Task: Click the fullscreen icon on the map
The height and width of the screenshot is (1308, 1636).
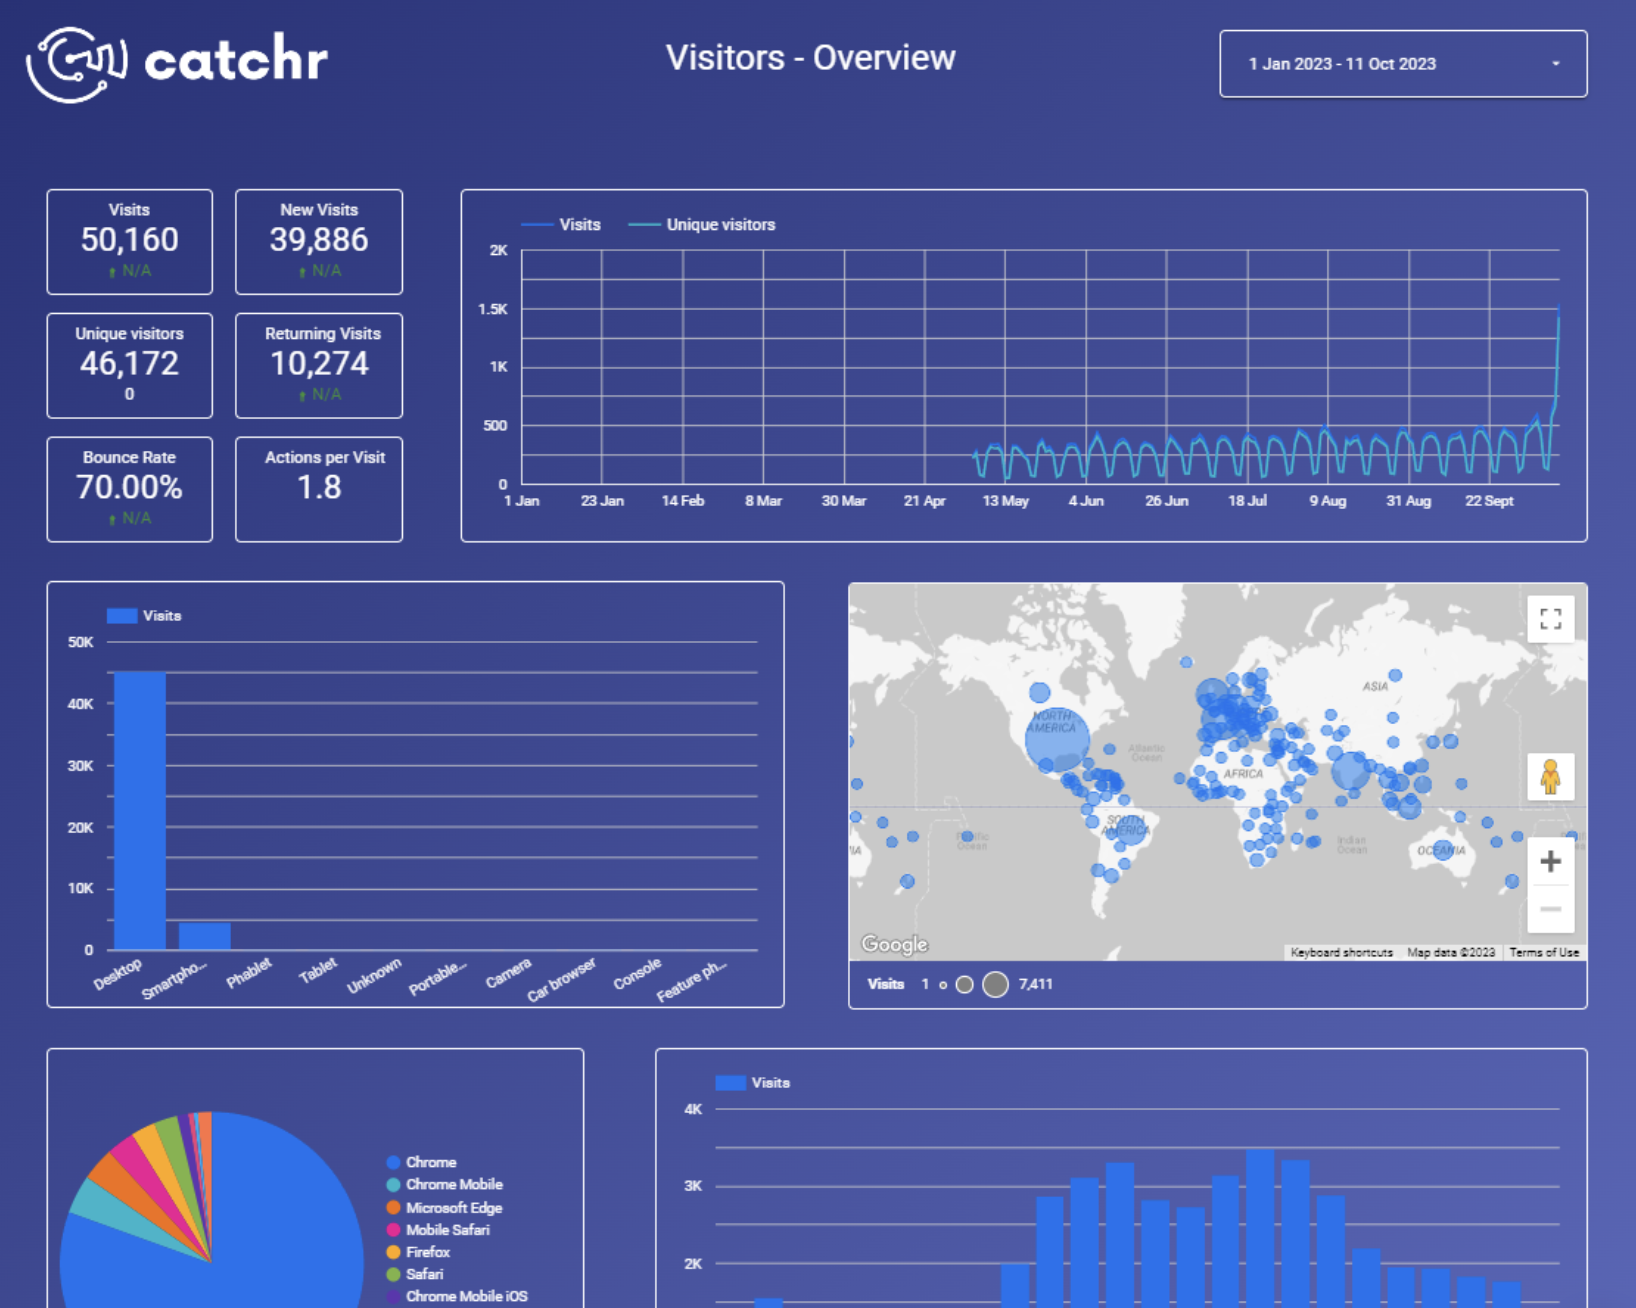Action: [1550, 618]
